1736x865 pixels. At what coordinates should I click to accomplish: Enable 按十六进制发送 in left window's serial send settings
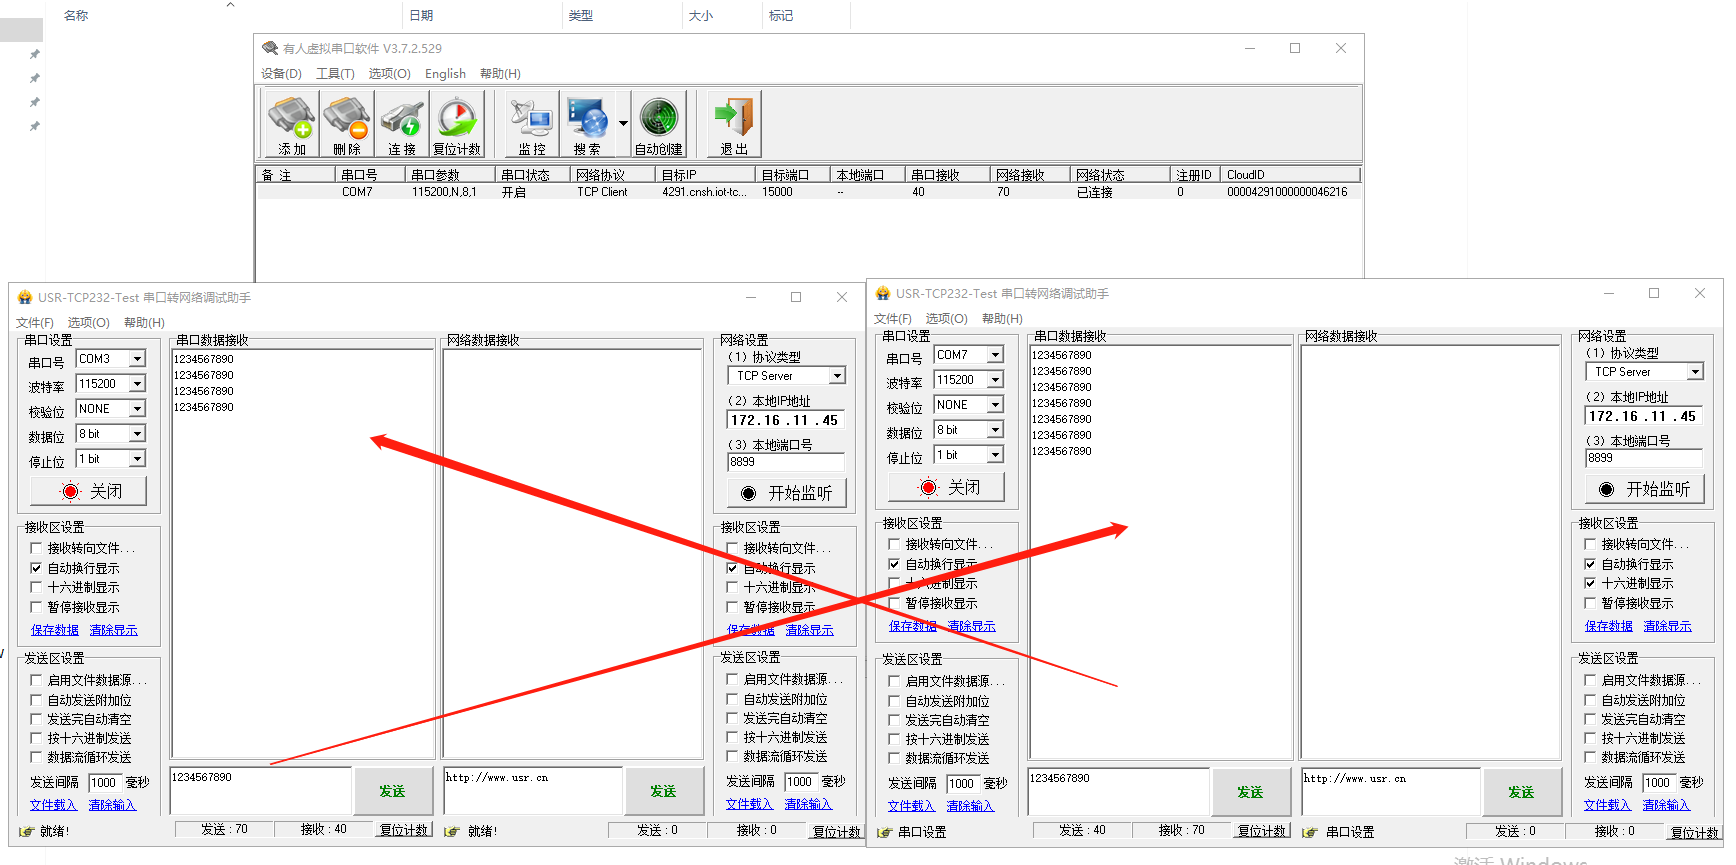(37, 738)
